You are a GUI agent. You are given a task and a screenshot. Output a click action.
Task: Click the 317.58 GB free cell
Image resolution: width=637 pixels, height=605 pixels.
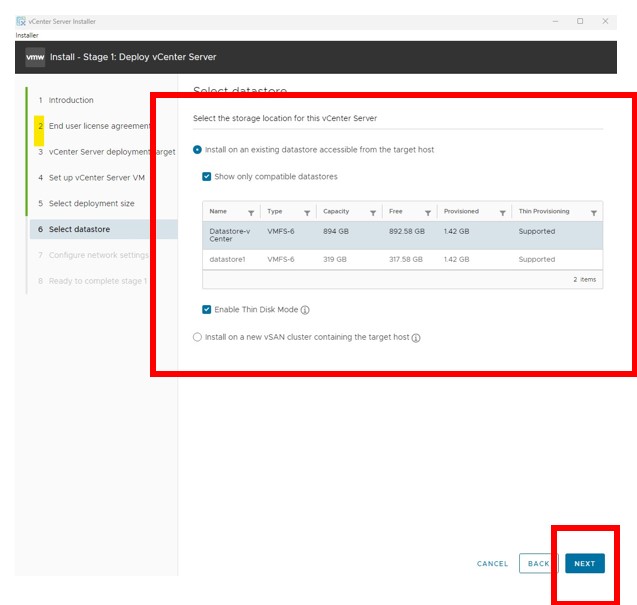(x=405, y=259)
